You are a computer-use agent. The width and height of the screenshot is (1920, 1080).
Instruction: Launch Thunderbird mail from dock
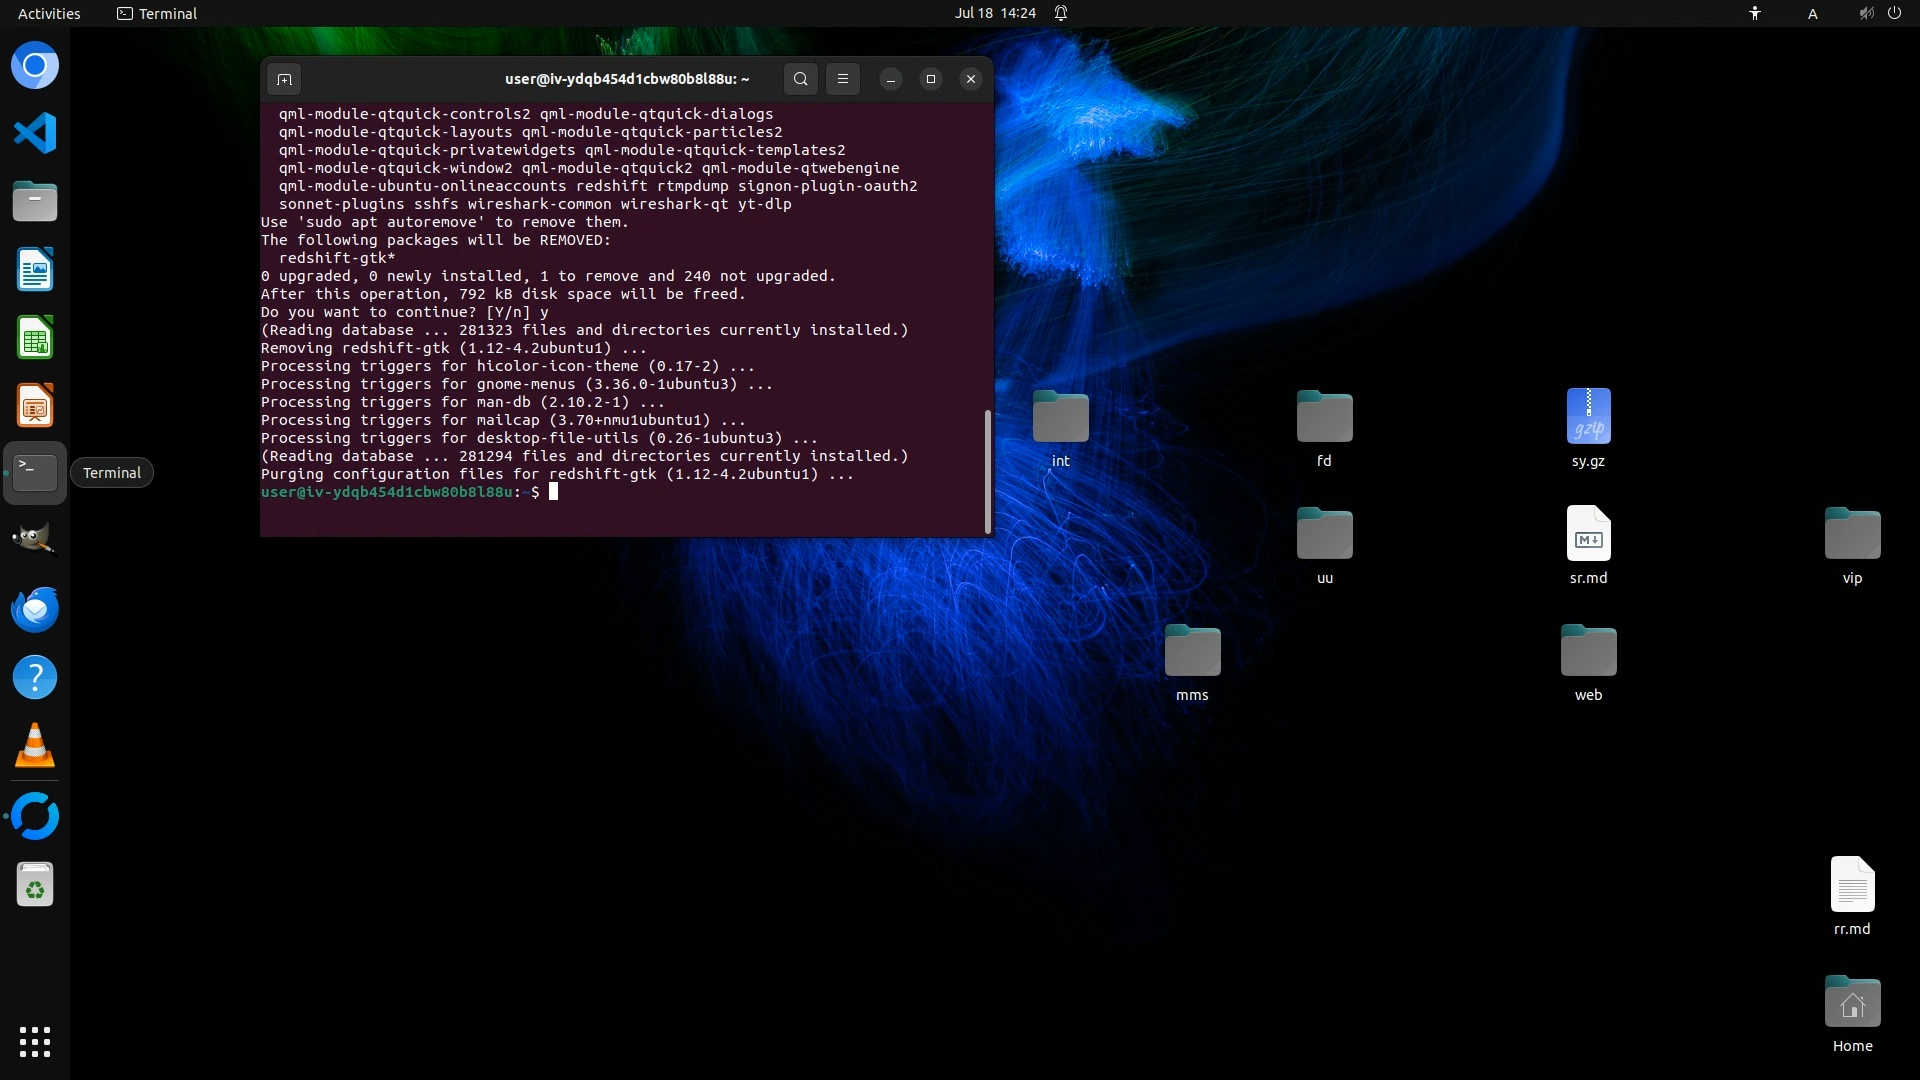point(35,609)
